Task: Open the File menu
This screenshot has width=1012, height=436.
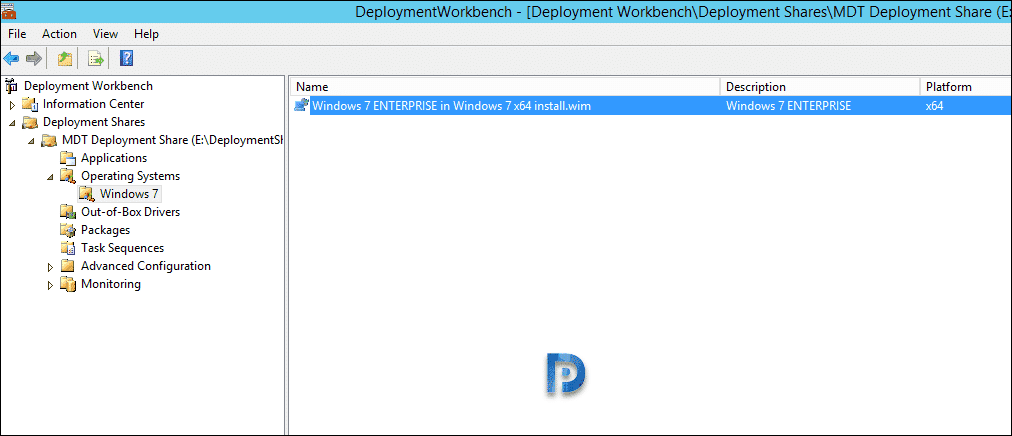Action: [17, 34]
